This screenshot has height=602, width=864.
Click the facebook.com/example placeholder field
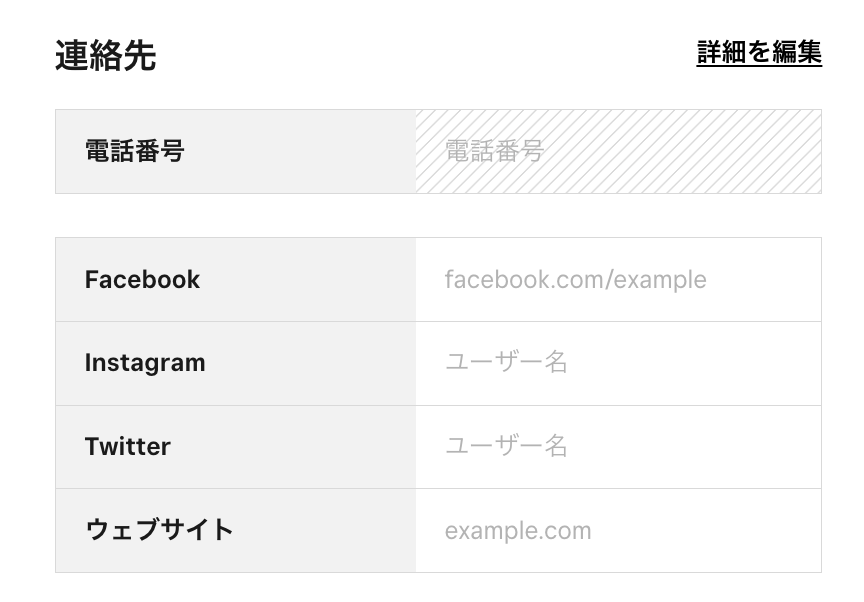point(618,280)
